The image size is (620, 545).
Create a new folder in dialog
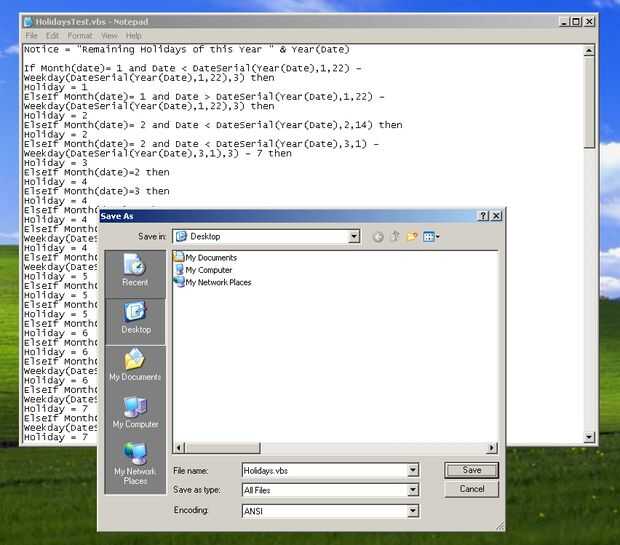point(412,237)
